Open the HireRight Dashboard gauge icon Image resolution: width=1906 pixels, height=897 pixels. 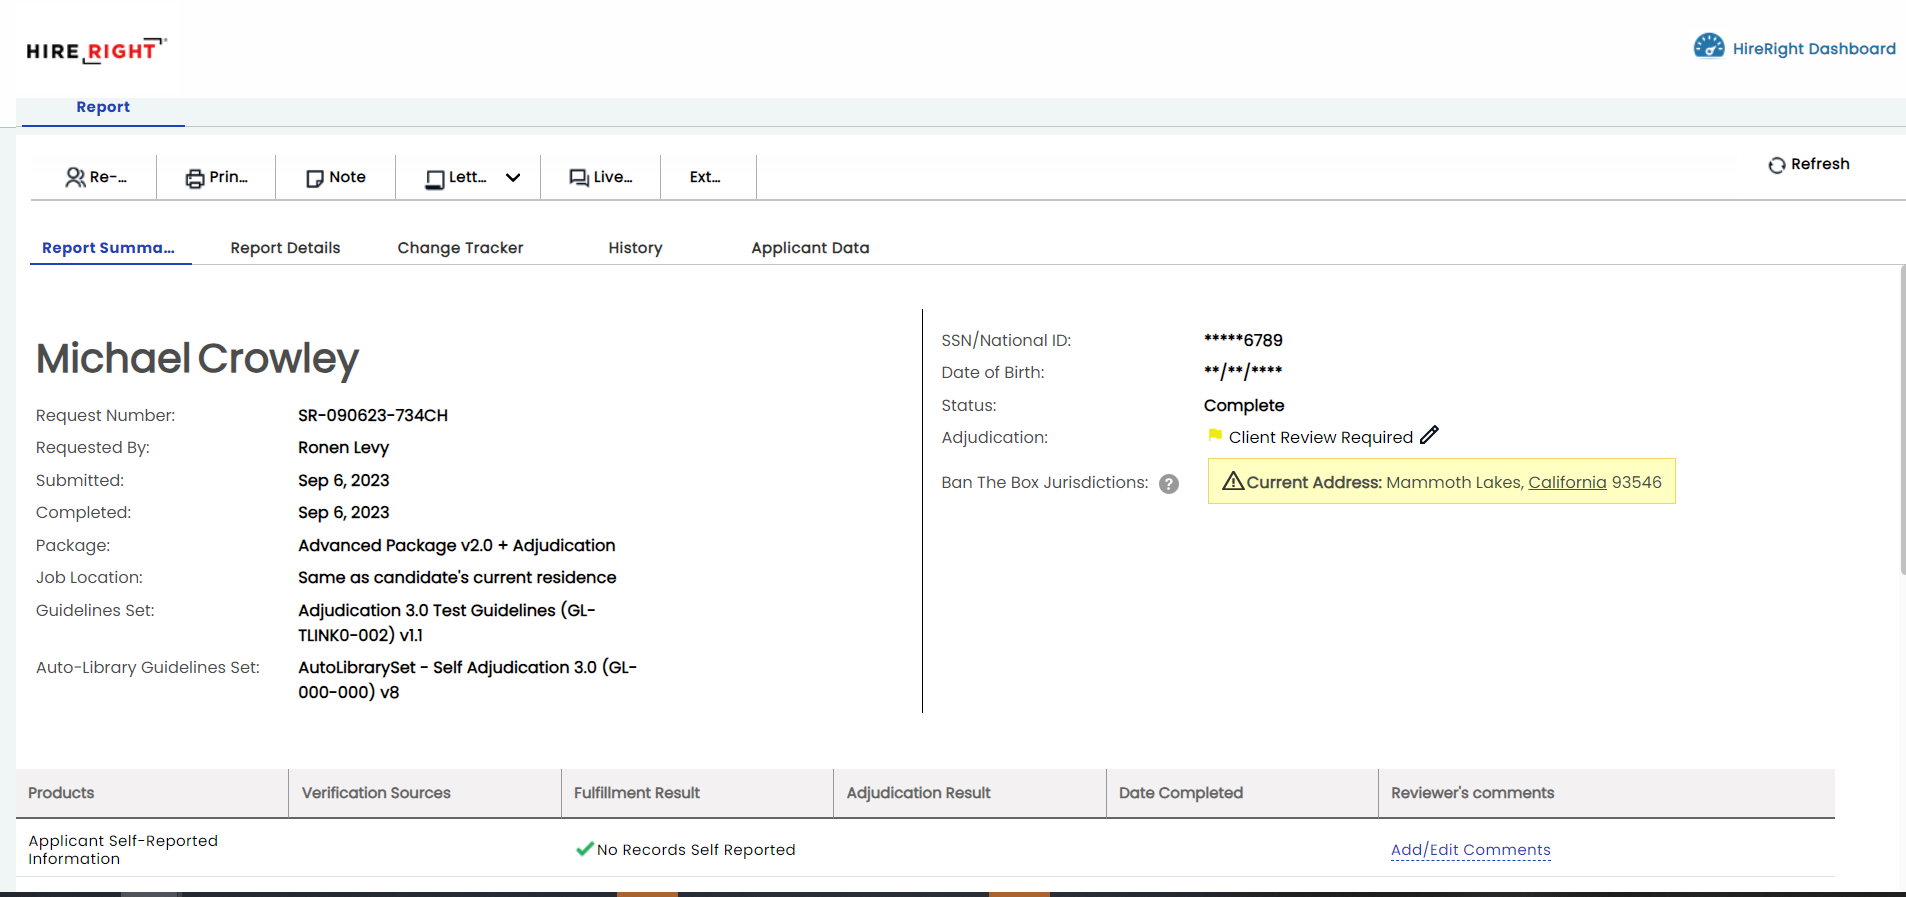point(1708,47)
